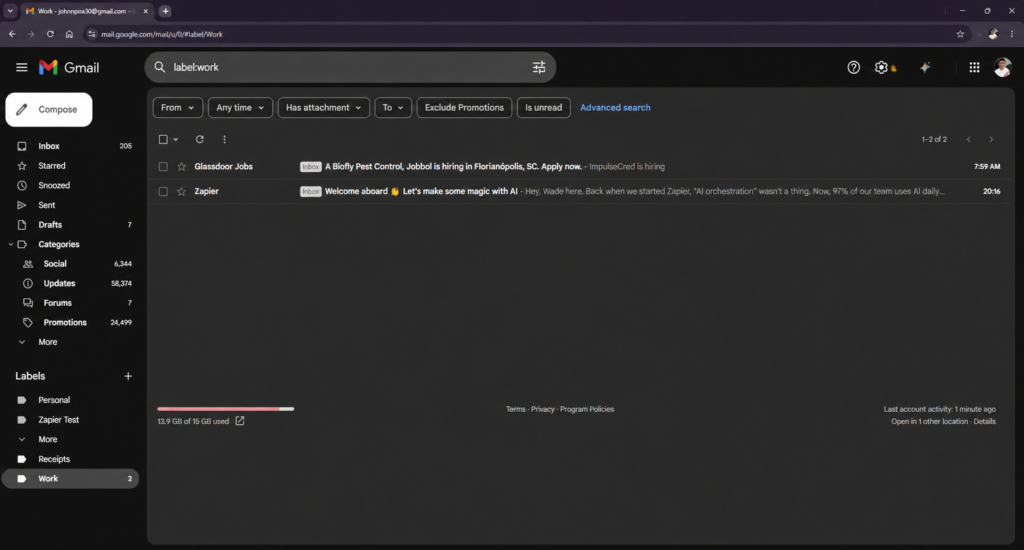The height and width of the screenshot is (550, 1024).
Task: Click the Compose button
Action: click(x=49, y=110)
